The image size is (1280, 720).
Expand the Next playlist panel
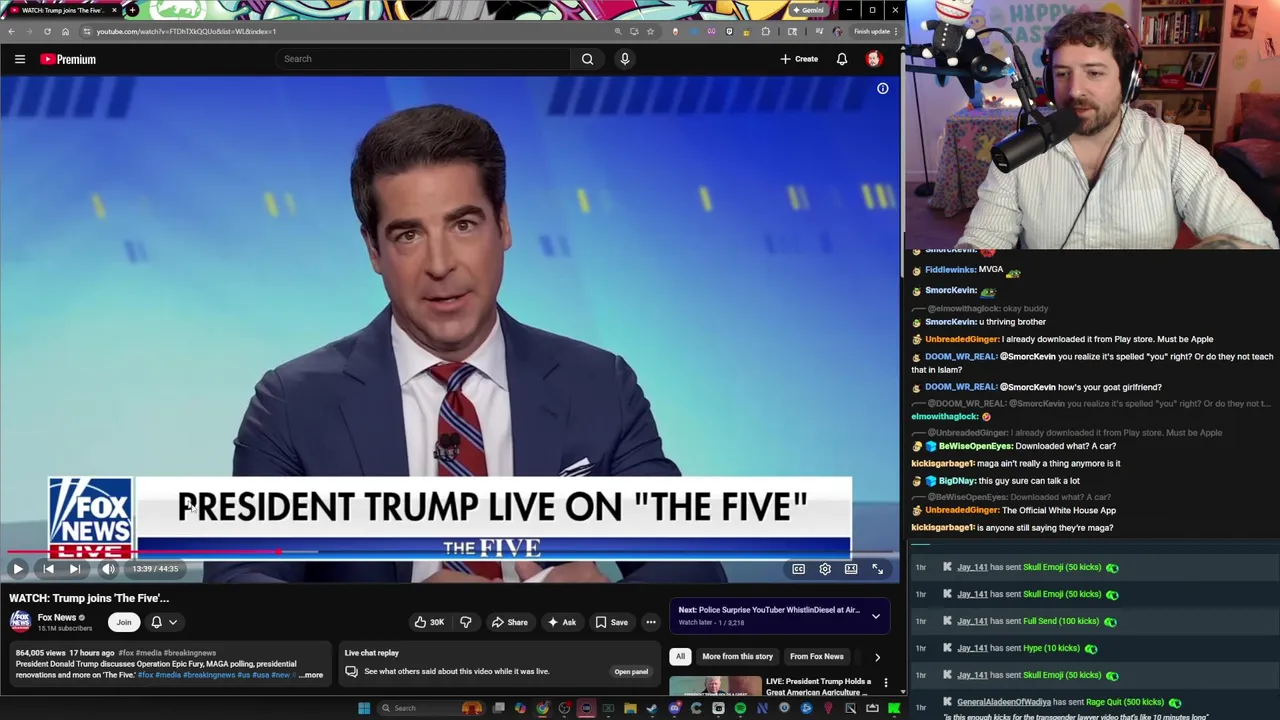pyautogui.click(x=876, y=616)
